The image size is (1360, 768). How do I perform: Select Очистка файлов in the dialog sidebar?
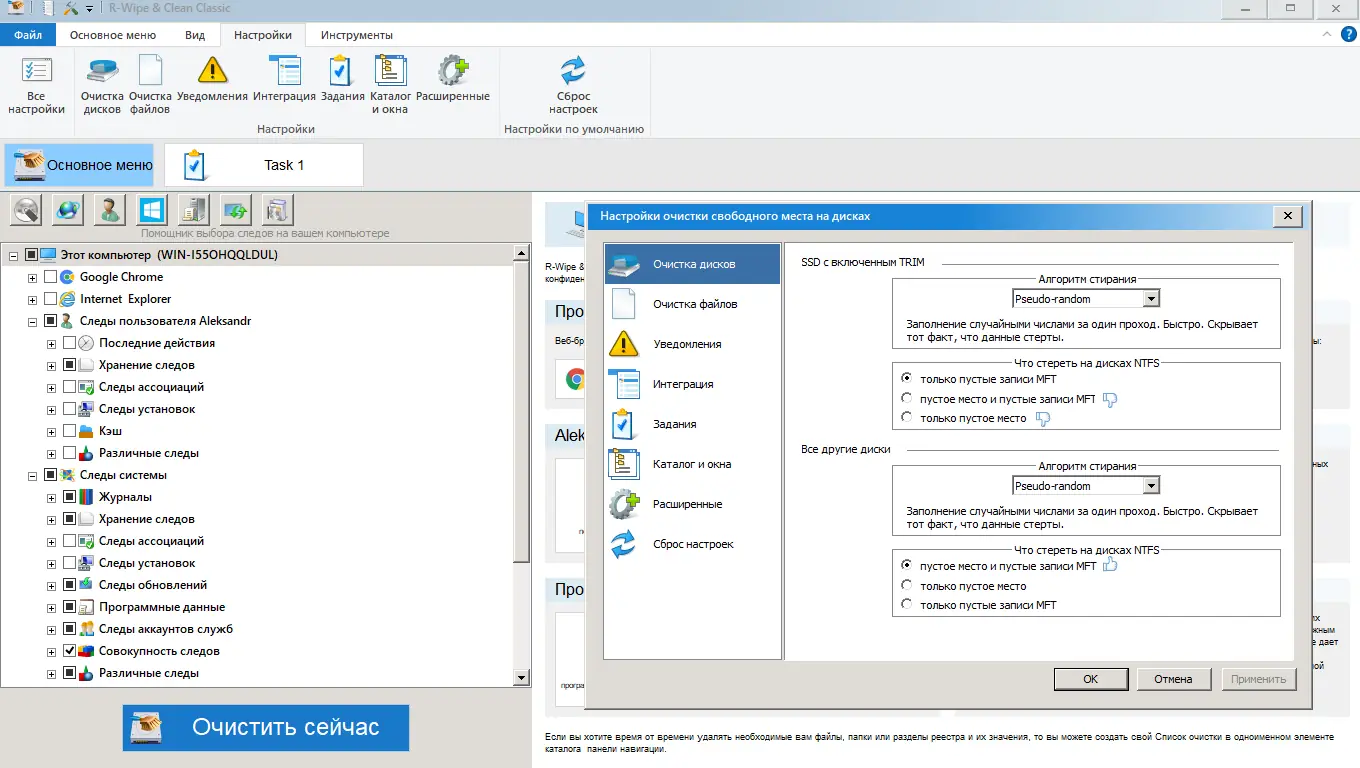click(692, 304)
